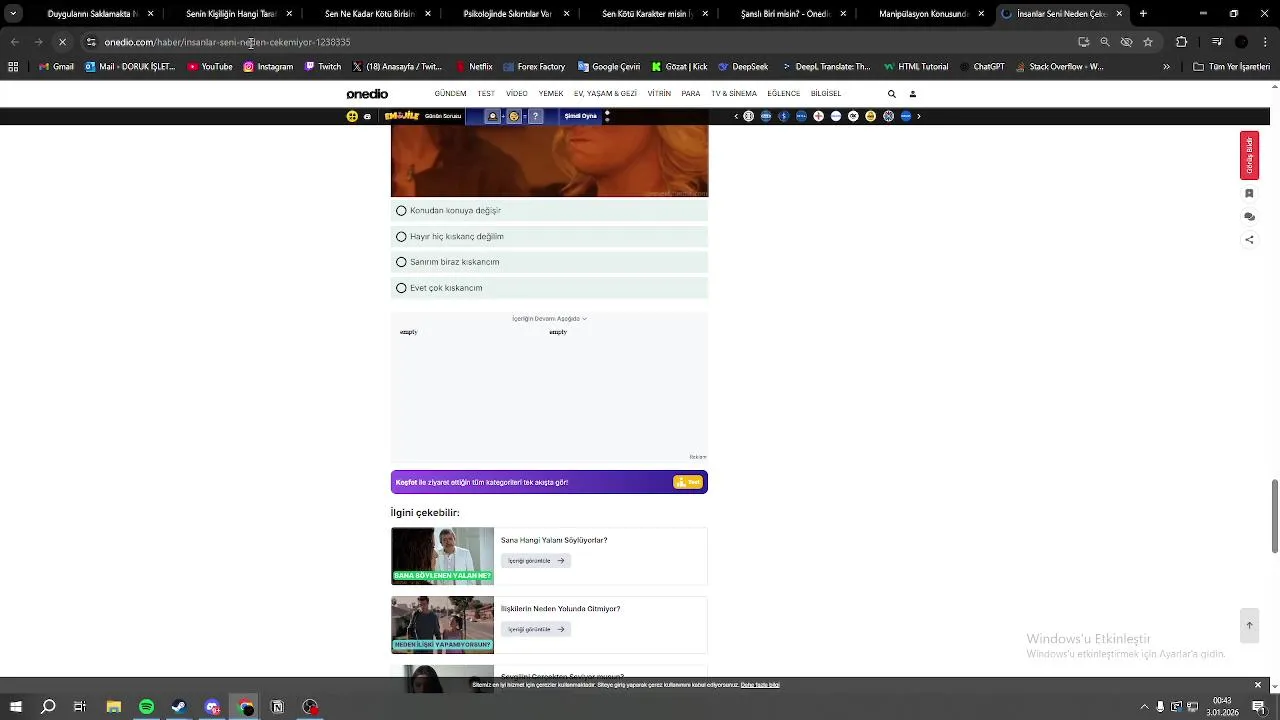
Task: Click 'İçeriği görüntüle' for Sana Hangi Yalanı Söylüyorlar
Action: click(535, 561)
